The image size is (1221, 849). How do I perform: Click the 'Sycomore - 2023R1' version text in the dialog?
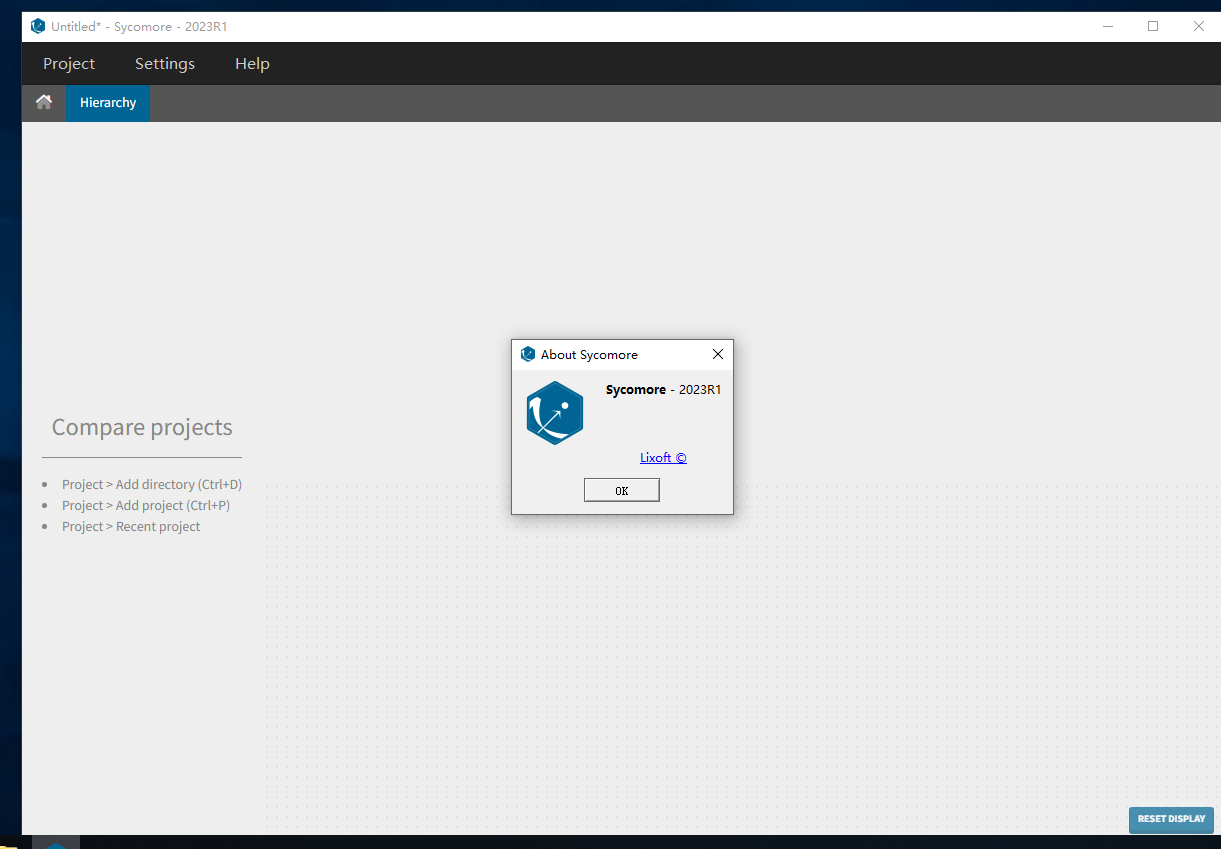(x=663, y=390)
